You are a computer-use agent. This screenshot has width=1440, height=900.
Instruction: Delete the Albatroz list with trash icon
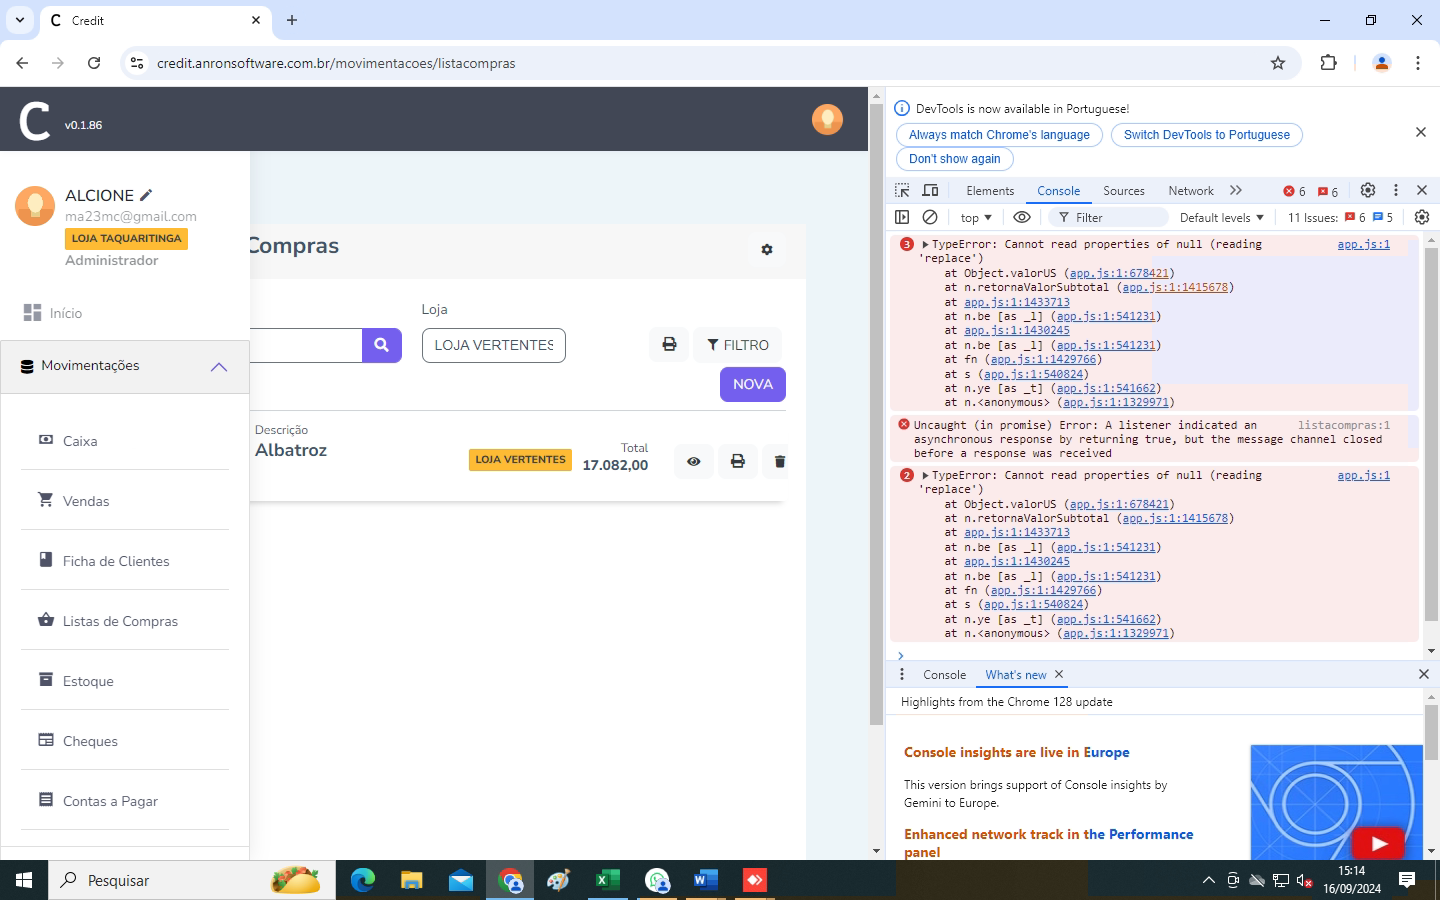[x=780, y=461]
